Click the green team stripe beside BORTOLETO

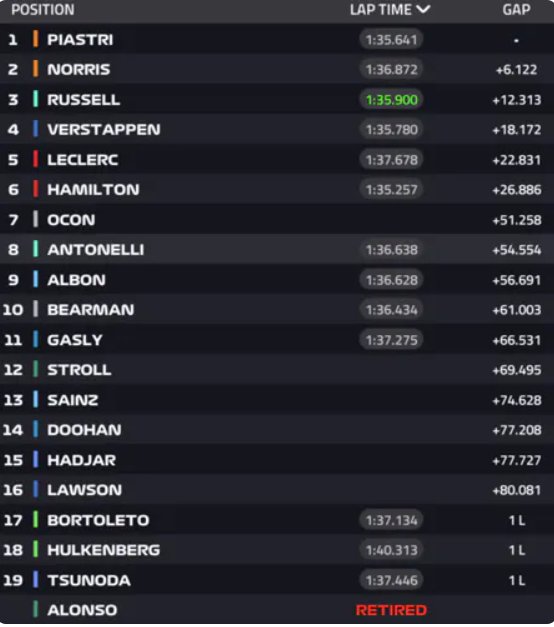[36, 520]
